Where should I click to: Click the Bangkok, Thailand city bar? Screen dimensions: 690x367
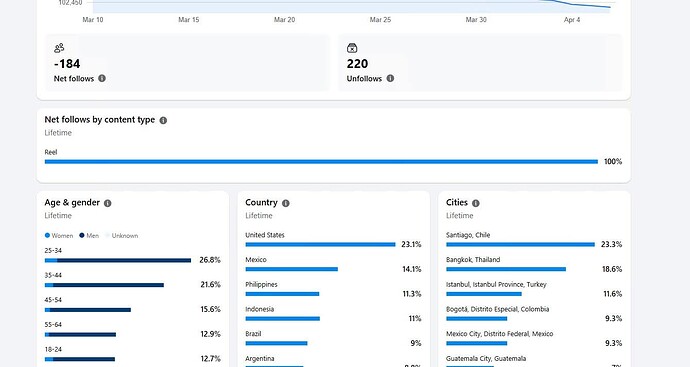pos(506,269)
